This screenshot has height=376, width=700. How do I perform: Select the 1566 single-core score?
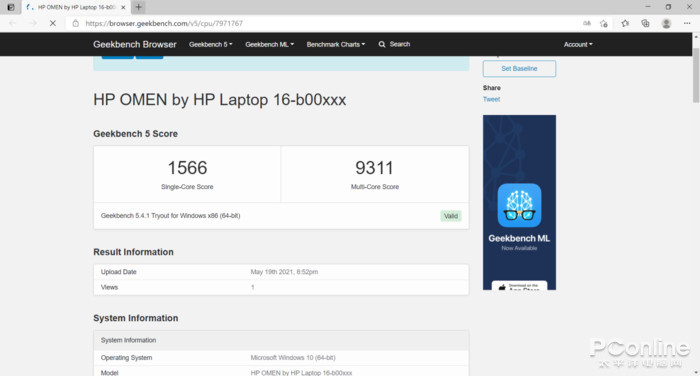[187, 168]
